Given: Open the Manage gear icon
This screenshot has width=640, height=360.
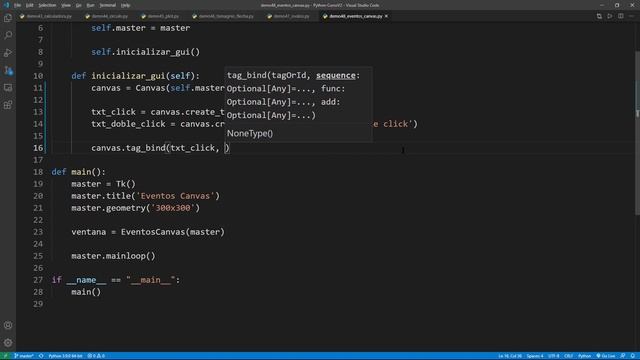Looking at the screenshot, I should [x=8, y=342].
